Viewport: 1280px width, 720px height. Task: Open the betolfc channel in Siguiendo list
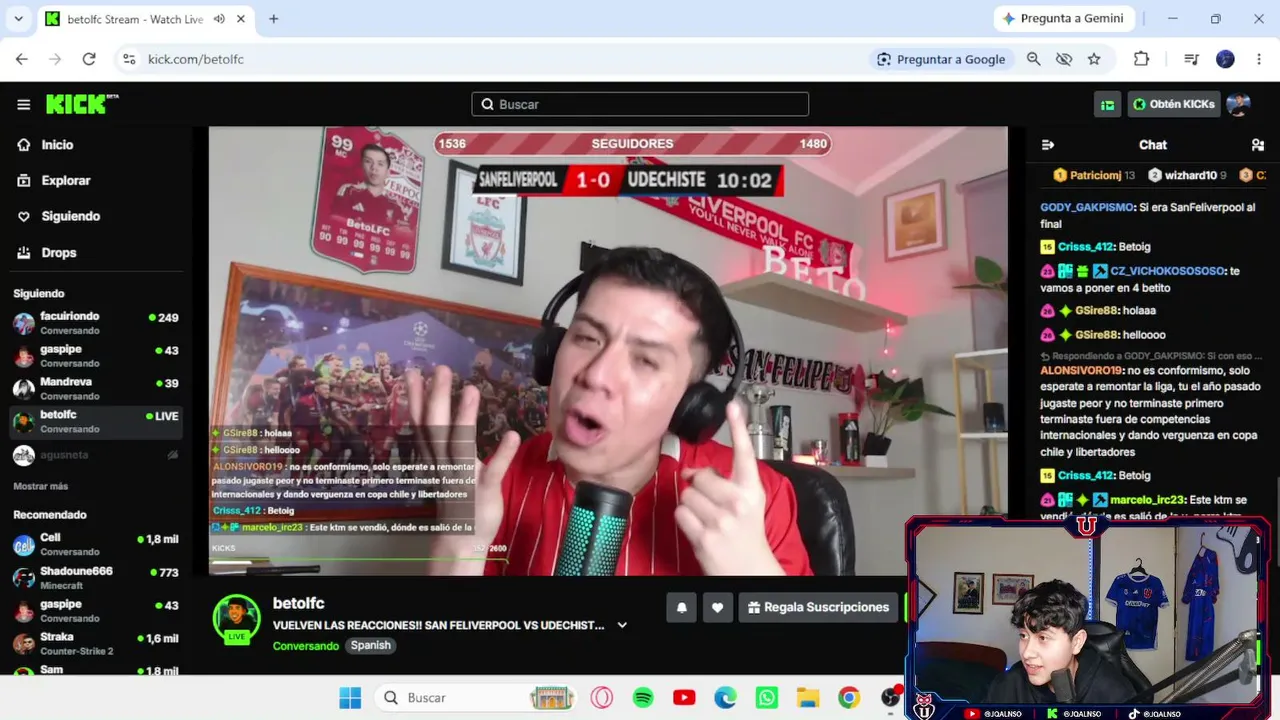click(x=96, y=421)
